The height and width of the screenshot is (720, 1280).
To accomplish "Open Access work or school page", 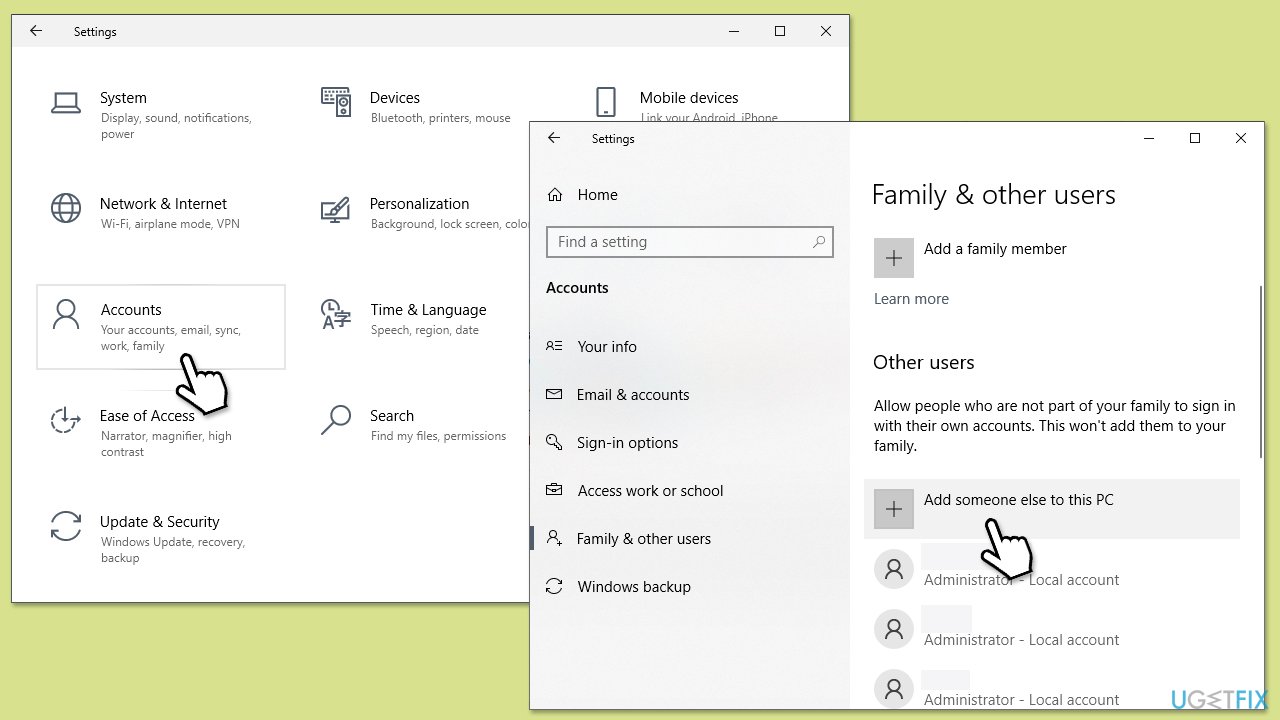I will (650, 490).
